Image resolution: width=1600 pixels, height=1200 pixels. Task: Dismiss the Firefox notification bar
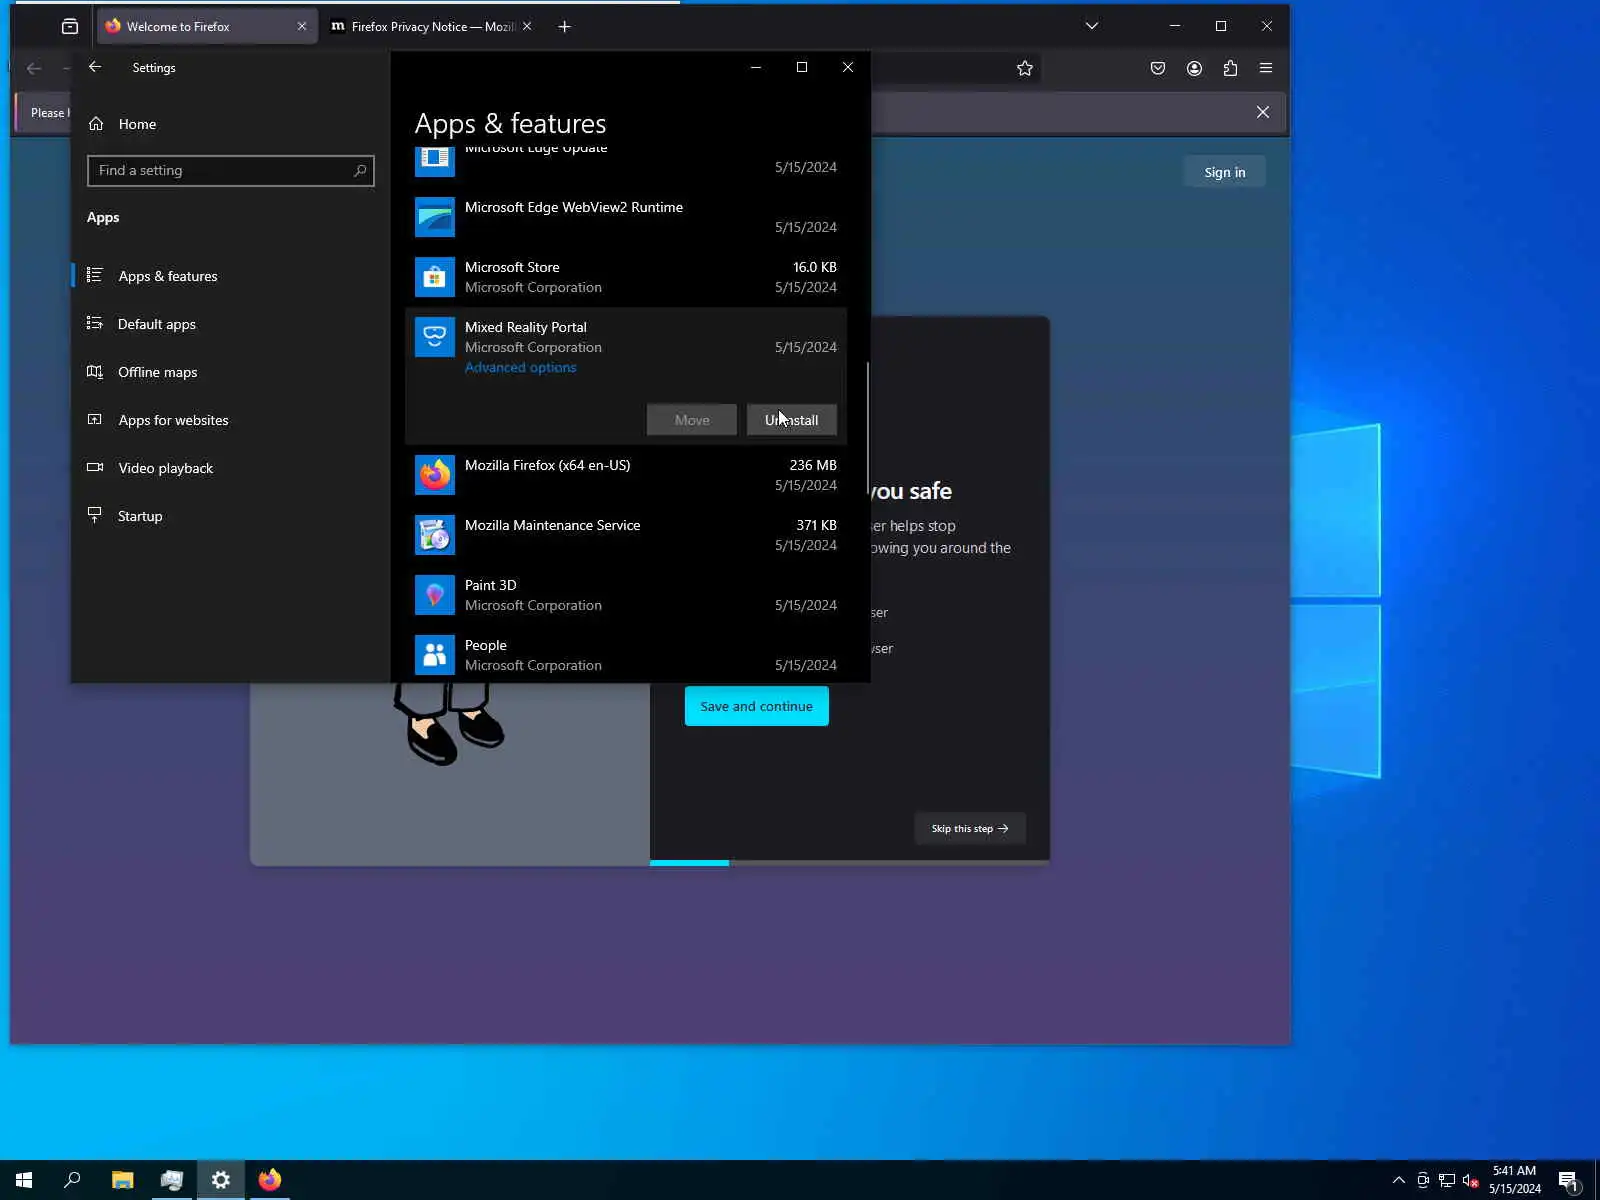1263,112
